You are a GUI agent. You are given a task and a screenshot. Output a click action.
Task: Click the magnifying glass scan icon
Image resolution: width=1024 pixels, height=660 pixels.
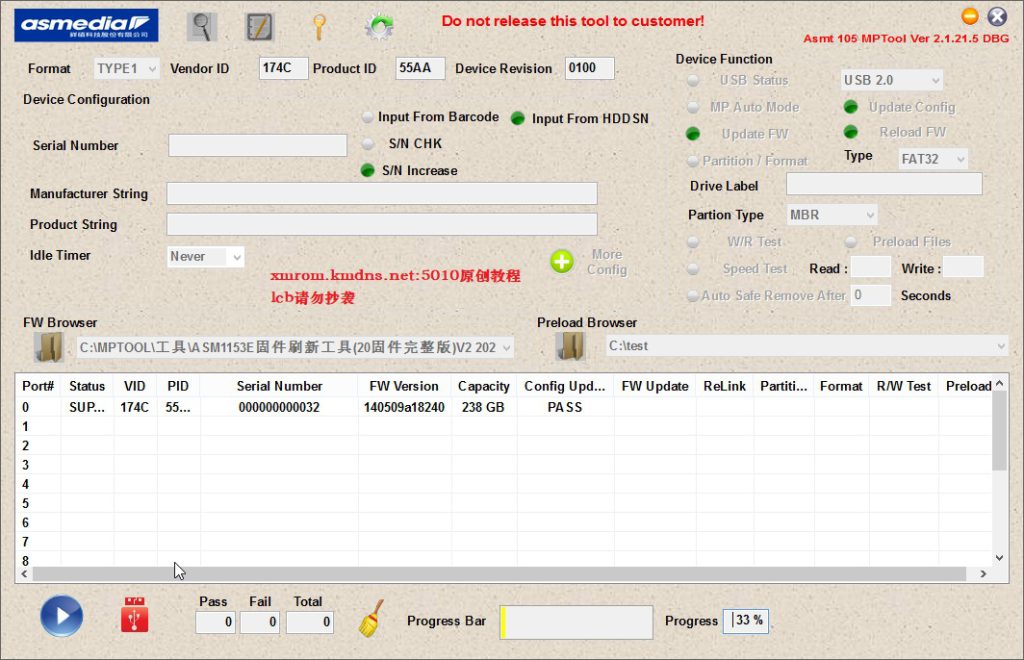pos(203,26)
